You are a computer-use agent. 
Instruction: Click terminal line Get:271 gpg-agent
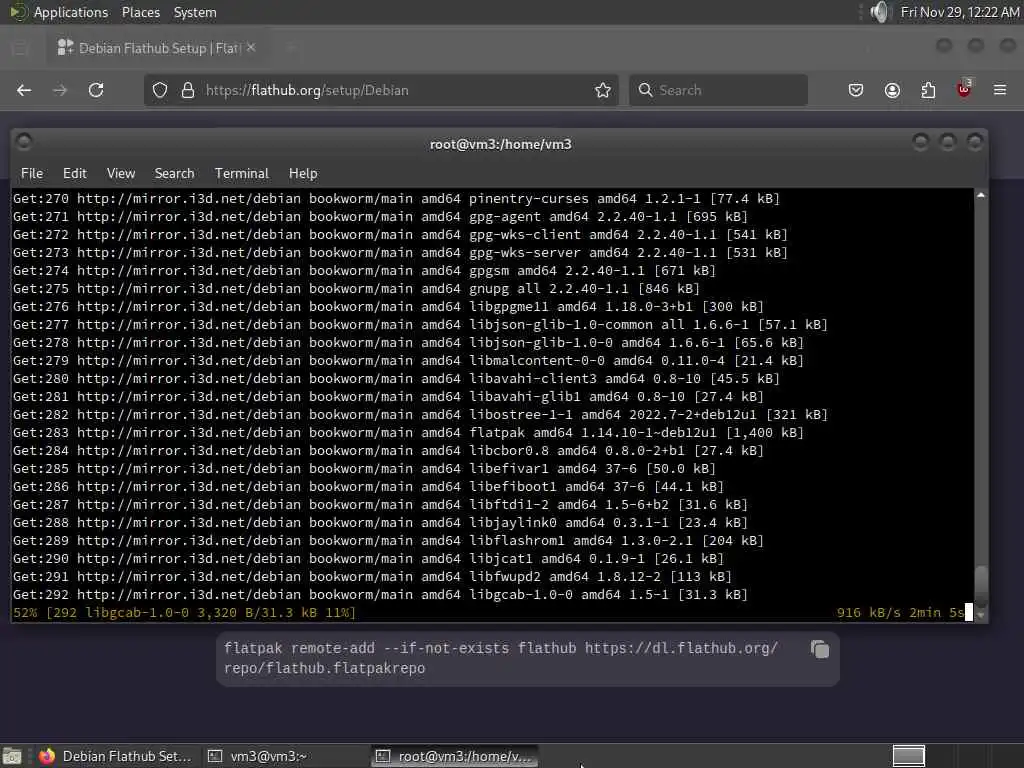pos(380,217)
